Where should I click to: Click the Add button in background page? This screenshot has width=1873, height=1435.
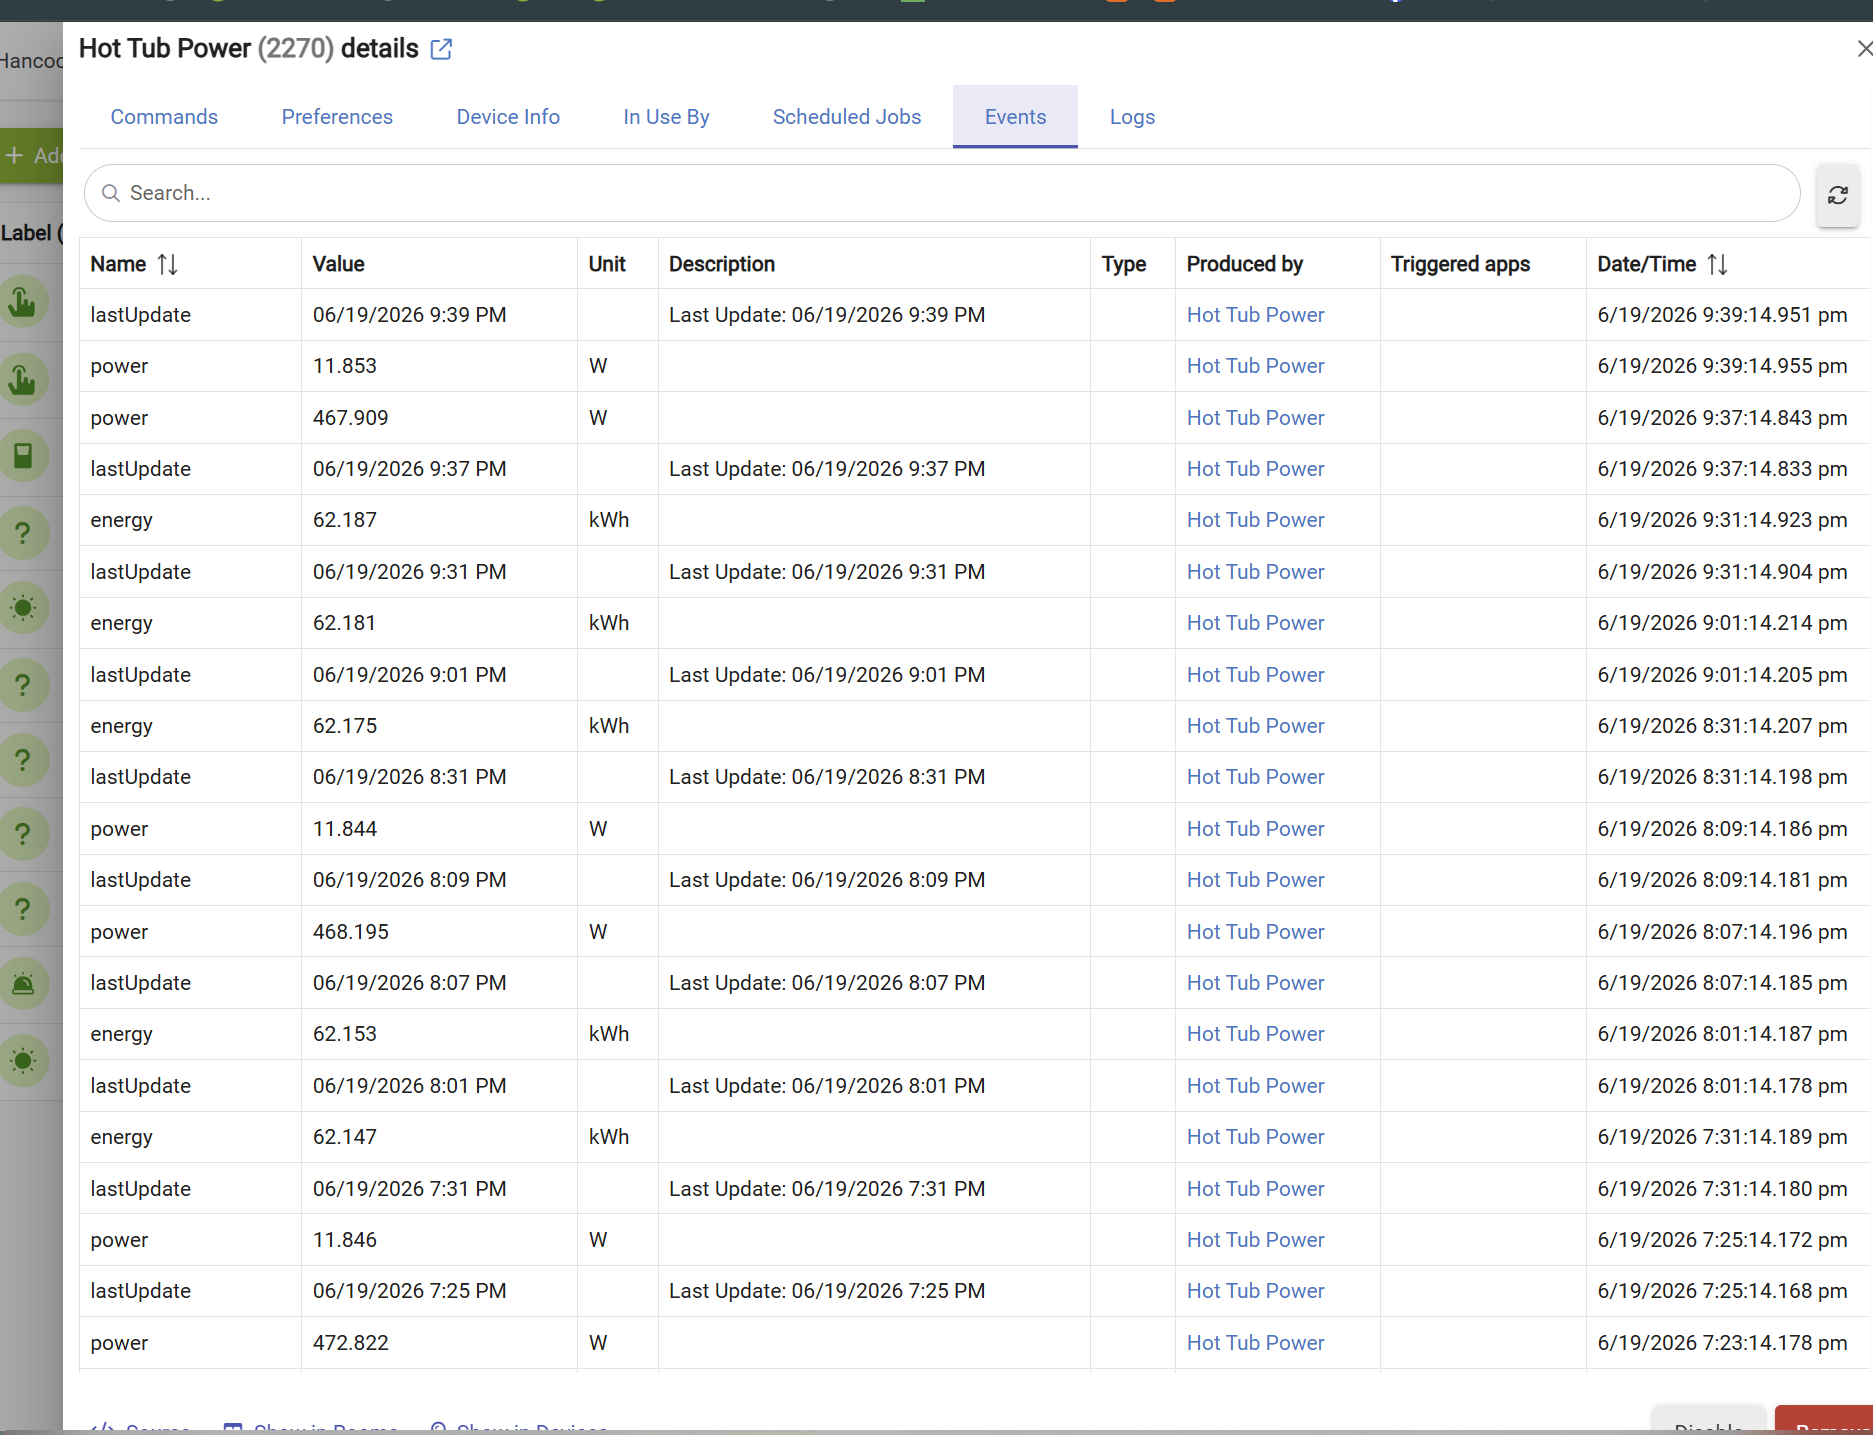coord(32,156)
